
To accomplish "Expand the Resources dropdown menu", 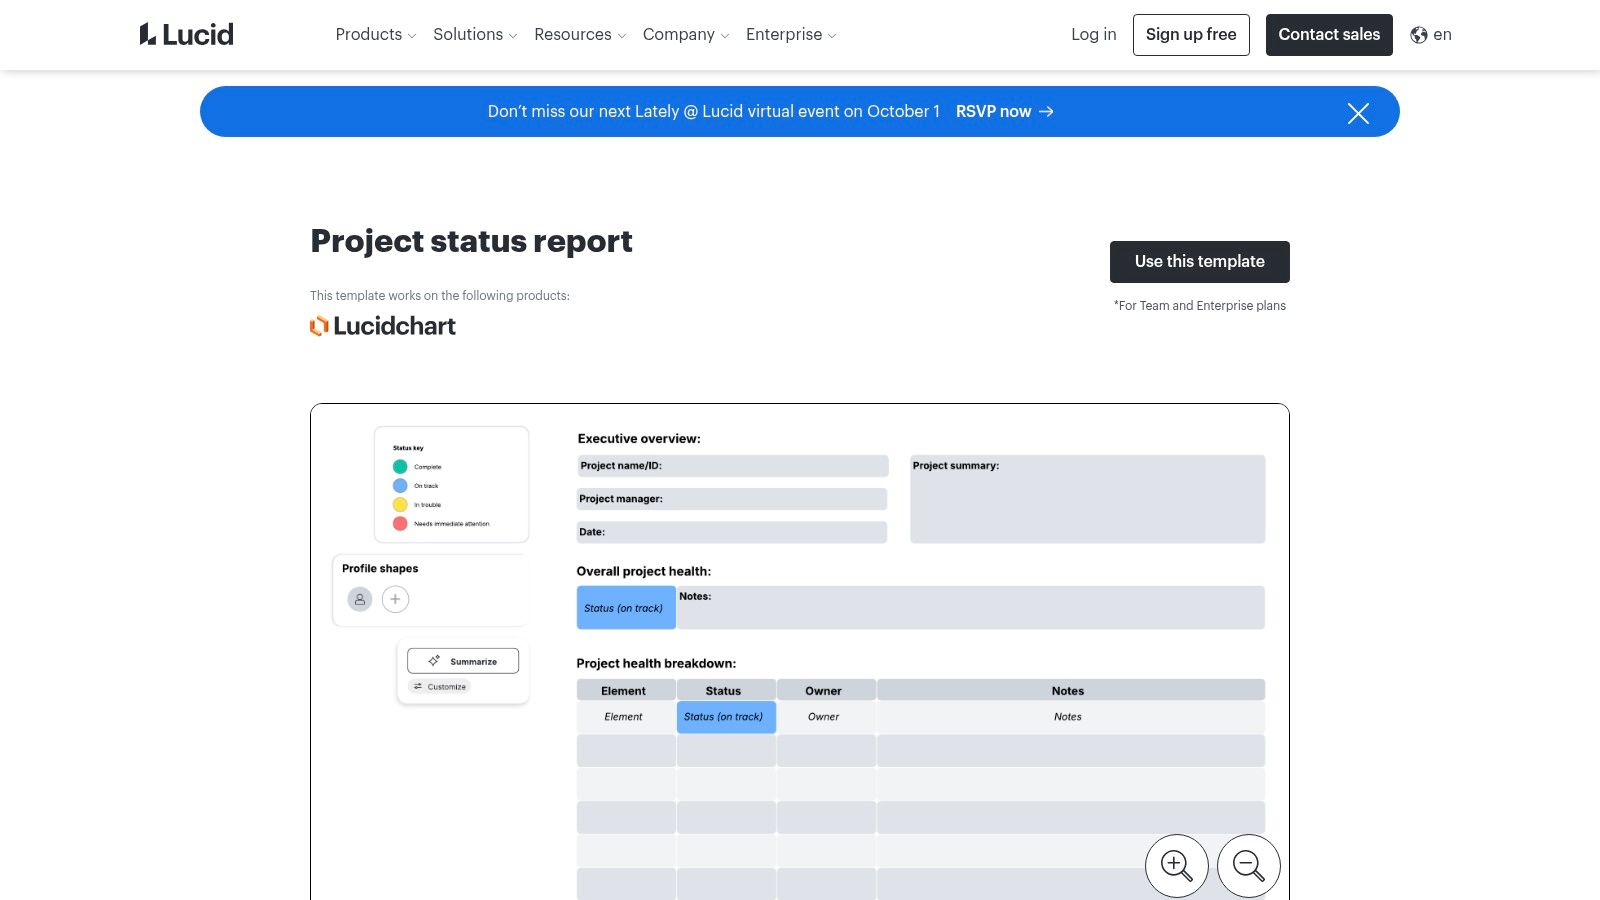I will [580, 35].
